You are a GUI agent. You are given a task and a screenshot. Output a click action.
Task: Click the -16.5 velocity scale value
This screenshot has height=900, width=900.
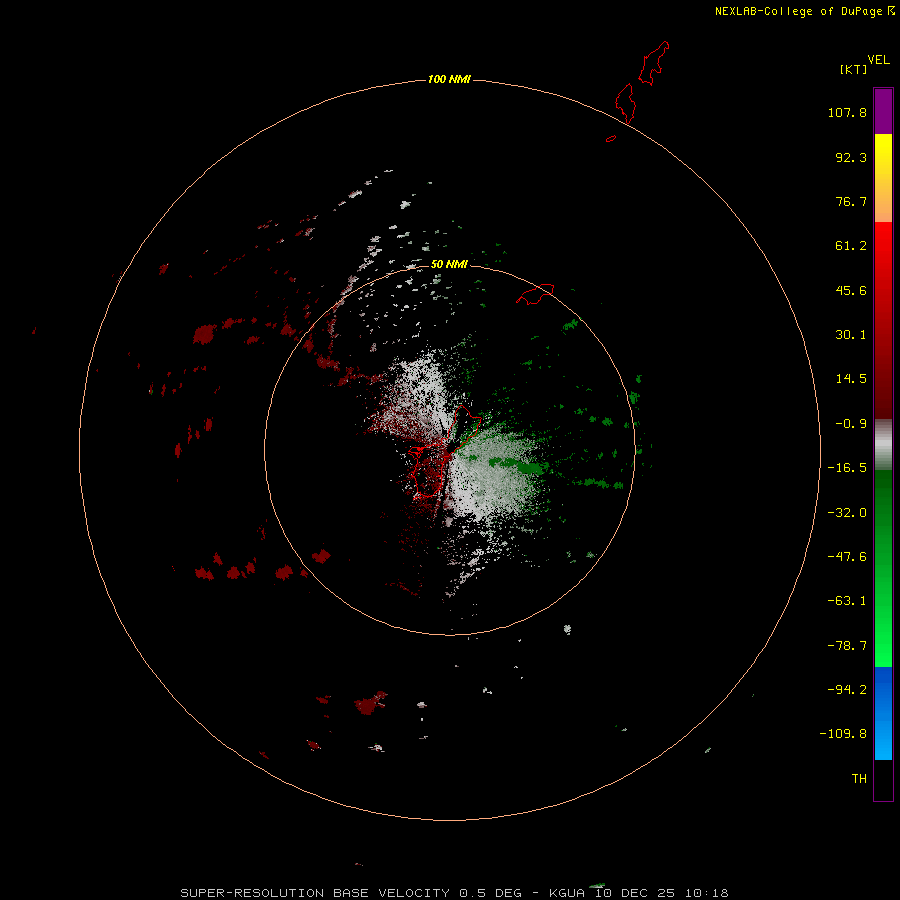pos(847,468)
